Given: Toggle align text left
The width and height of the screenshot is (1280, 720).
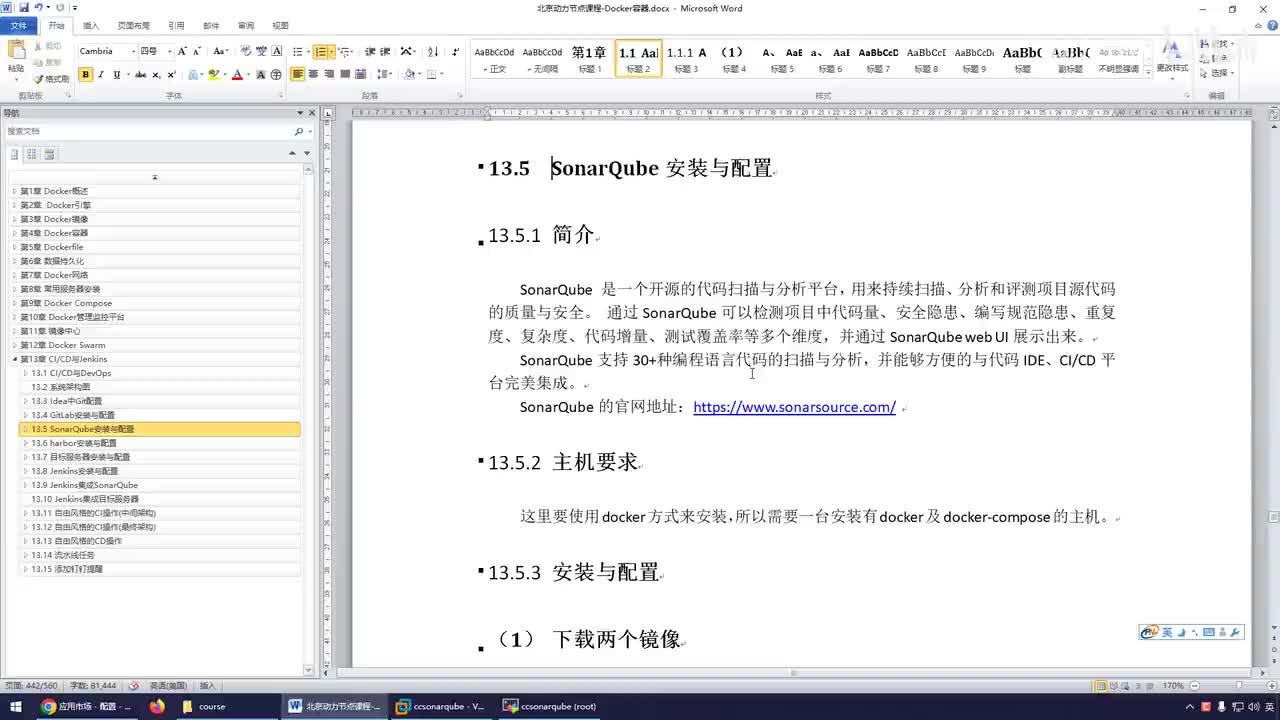Looking at the screenshot, I should pos(298,75).
